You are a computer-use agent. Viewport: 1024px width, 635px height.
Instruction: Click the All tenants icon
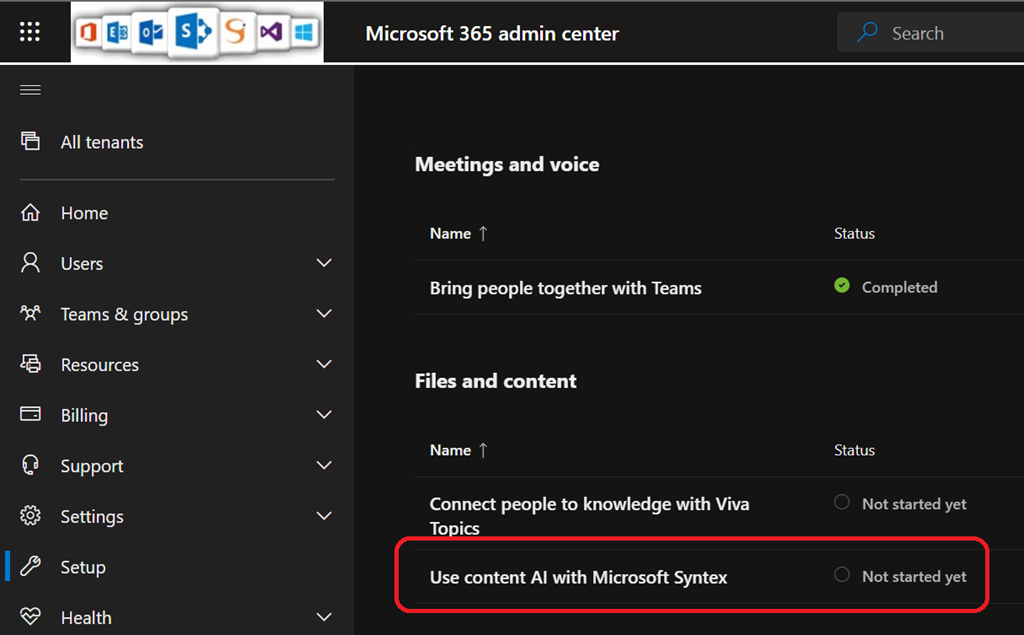tap(30, 141)
